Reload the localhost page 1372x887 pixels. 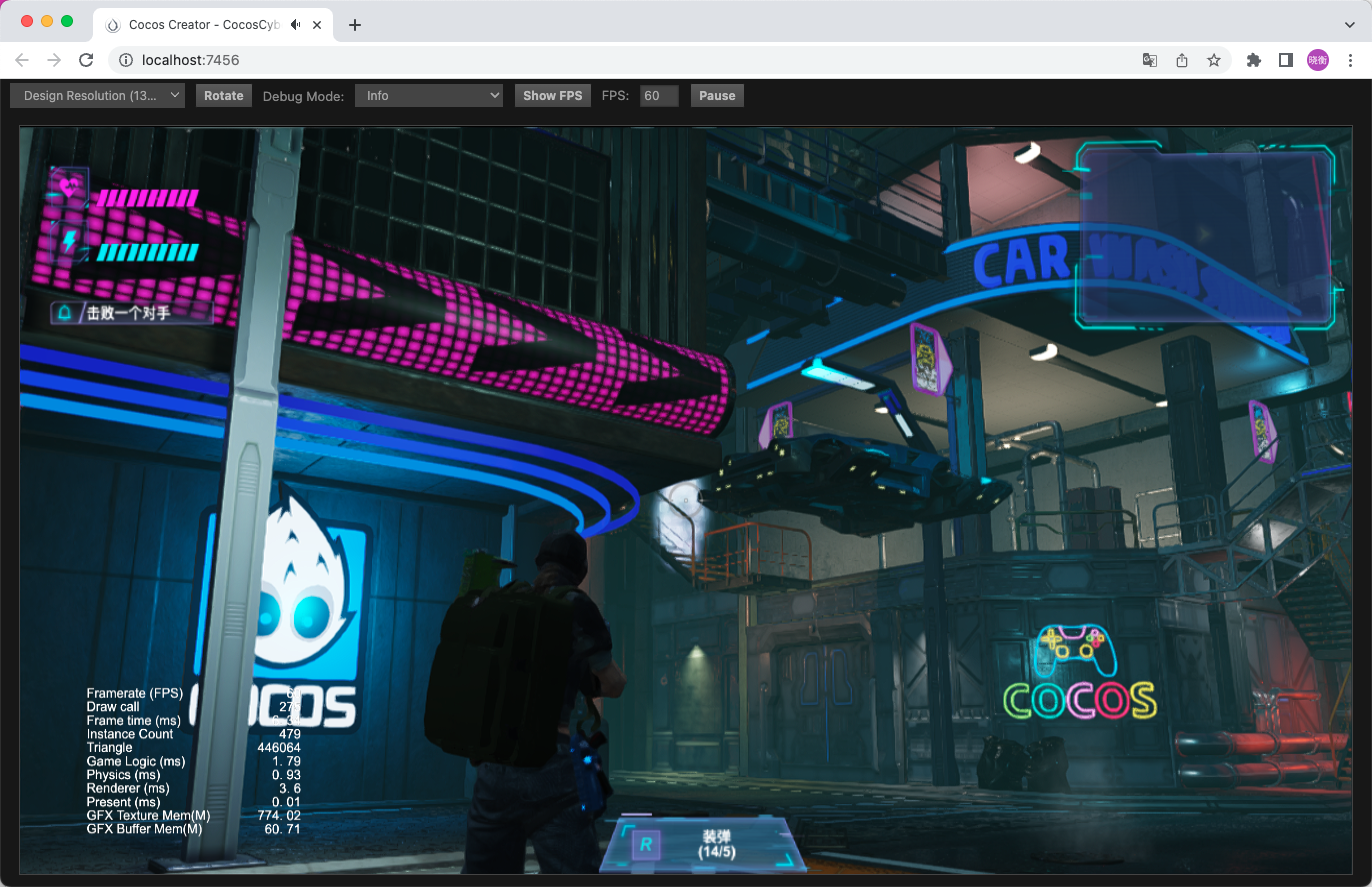(x=86, y=60)
